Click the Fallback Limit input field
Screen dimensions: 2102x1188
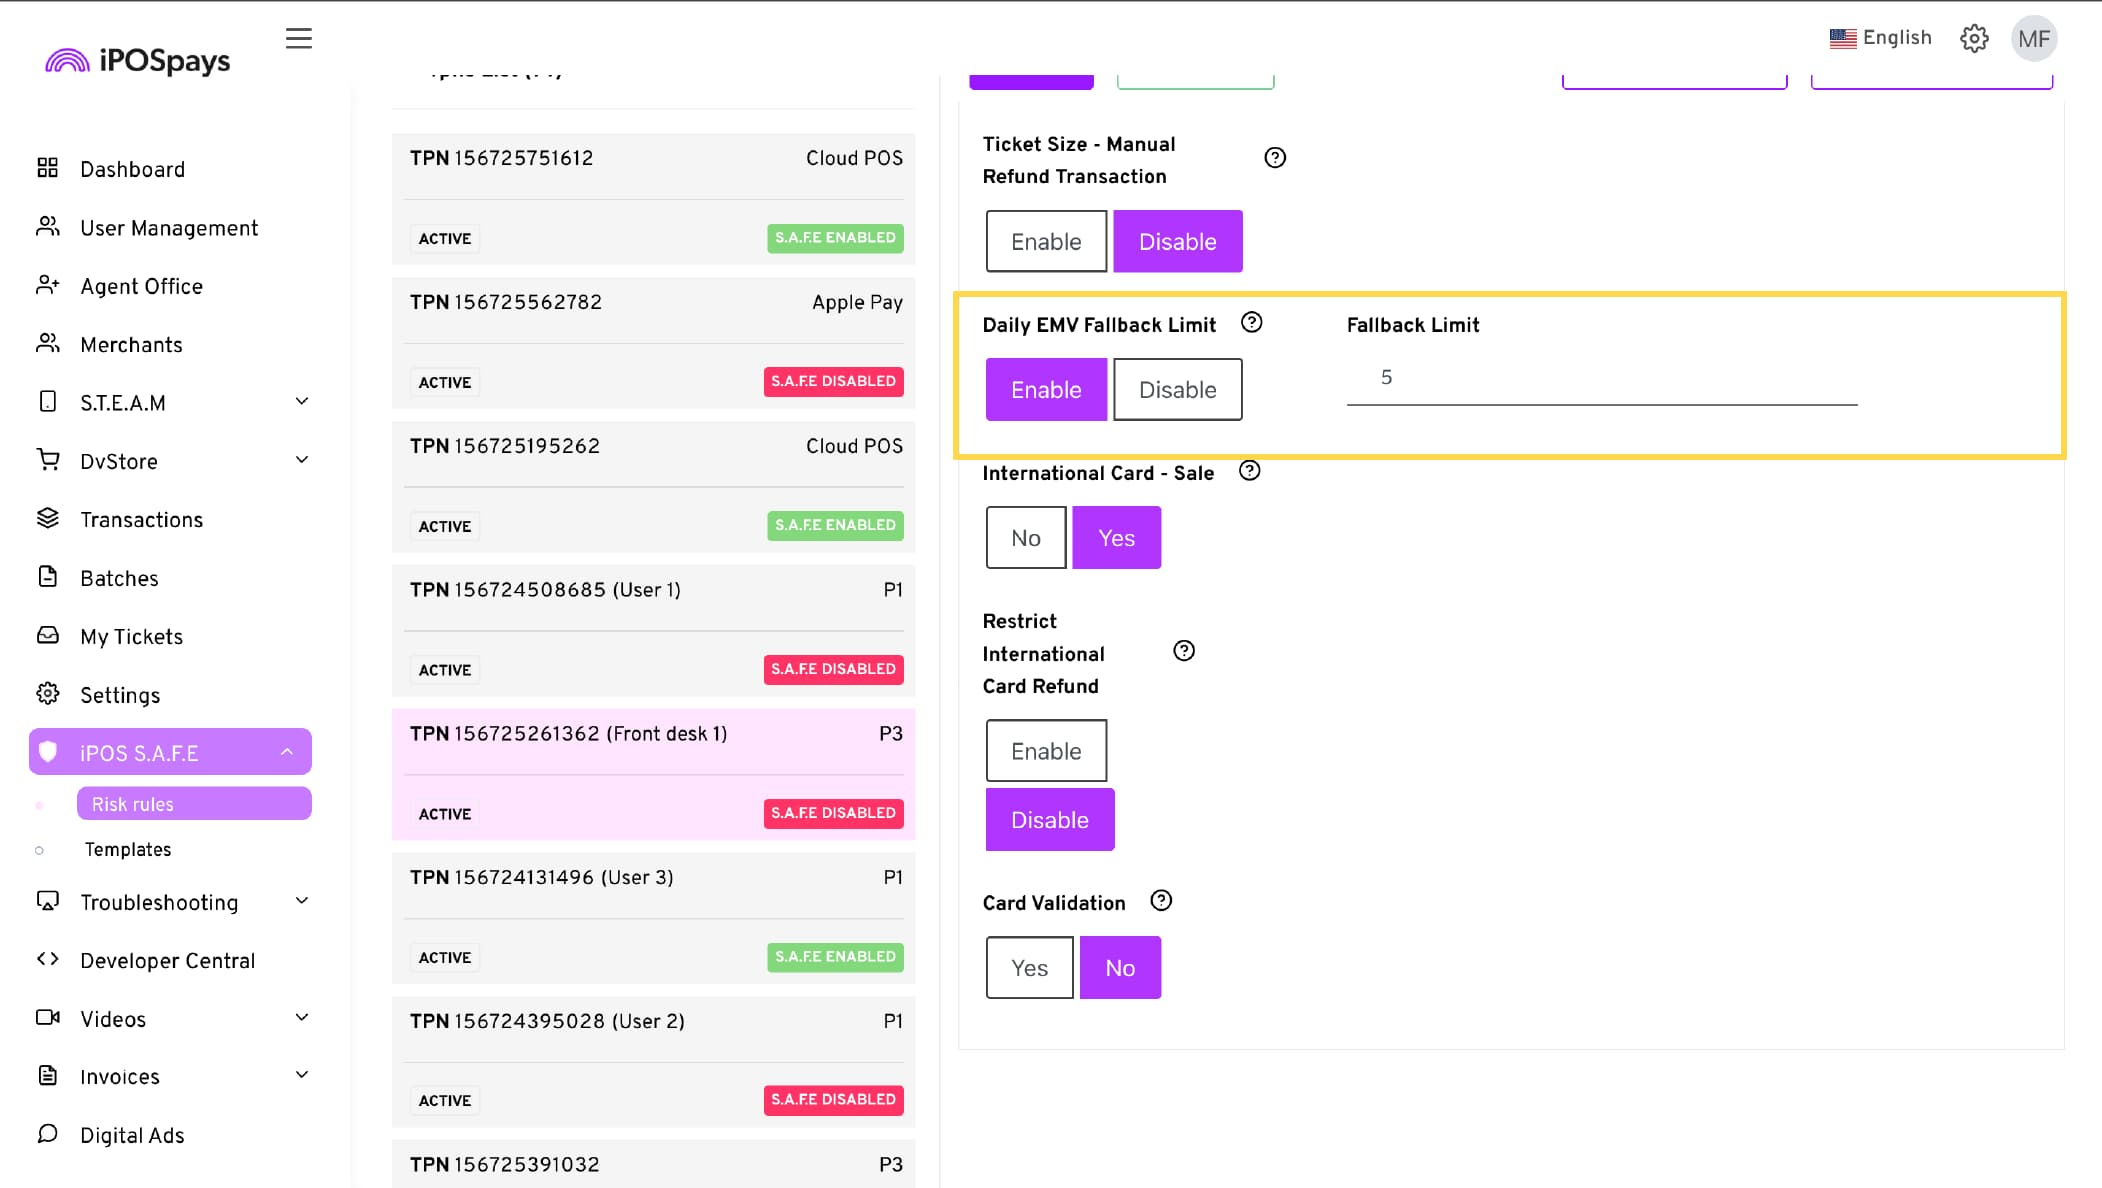pos(1600,378)
